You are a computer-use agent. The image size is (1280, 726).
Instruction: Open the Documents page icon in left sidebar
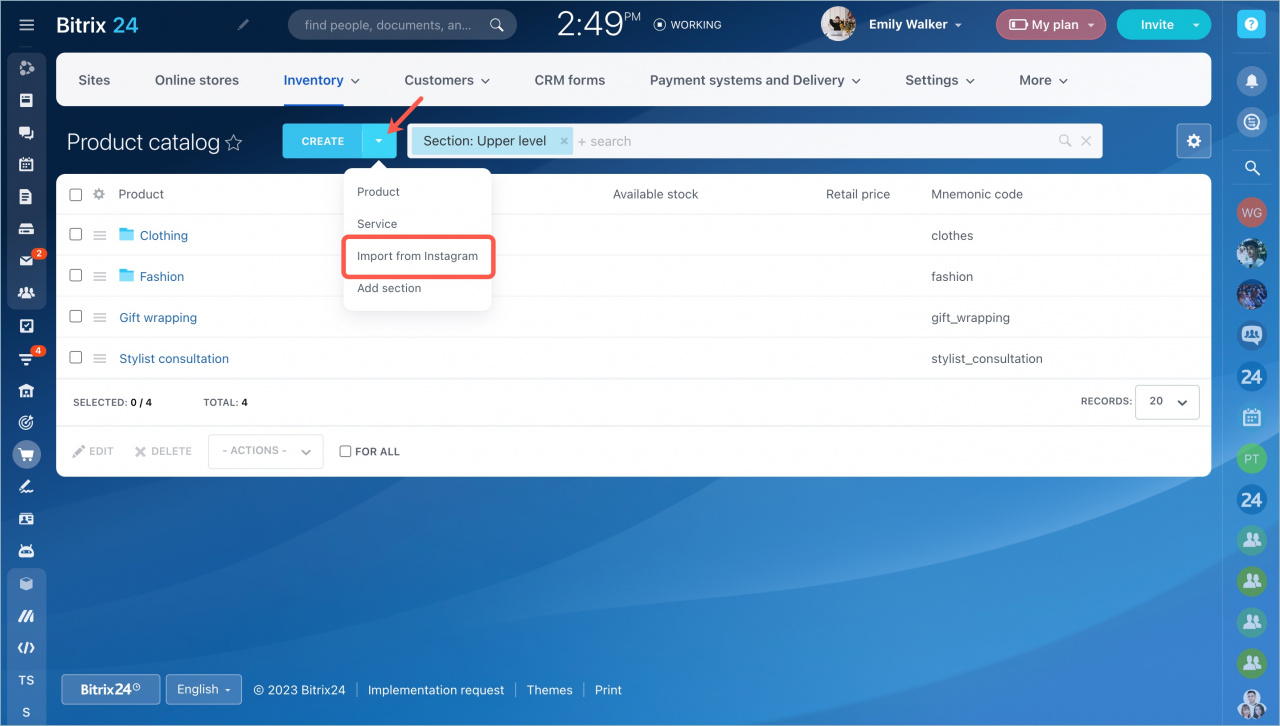click(x=27, y=197)
